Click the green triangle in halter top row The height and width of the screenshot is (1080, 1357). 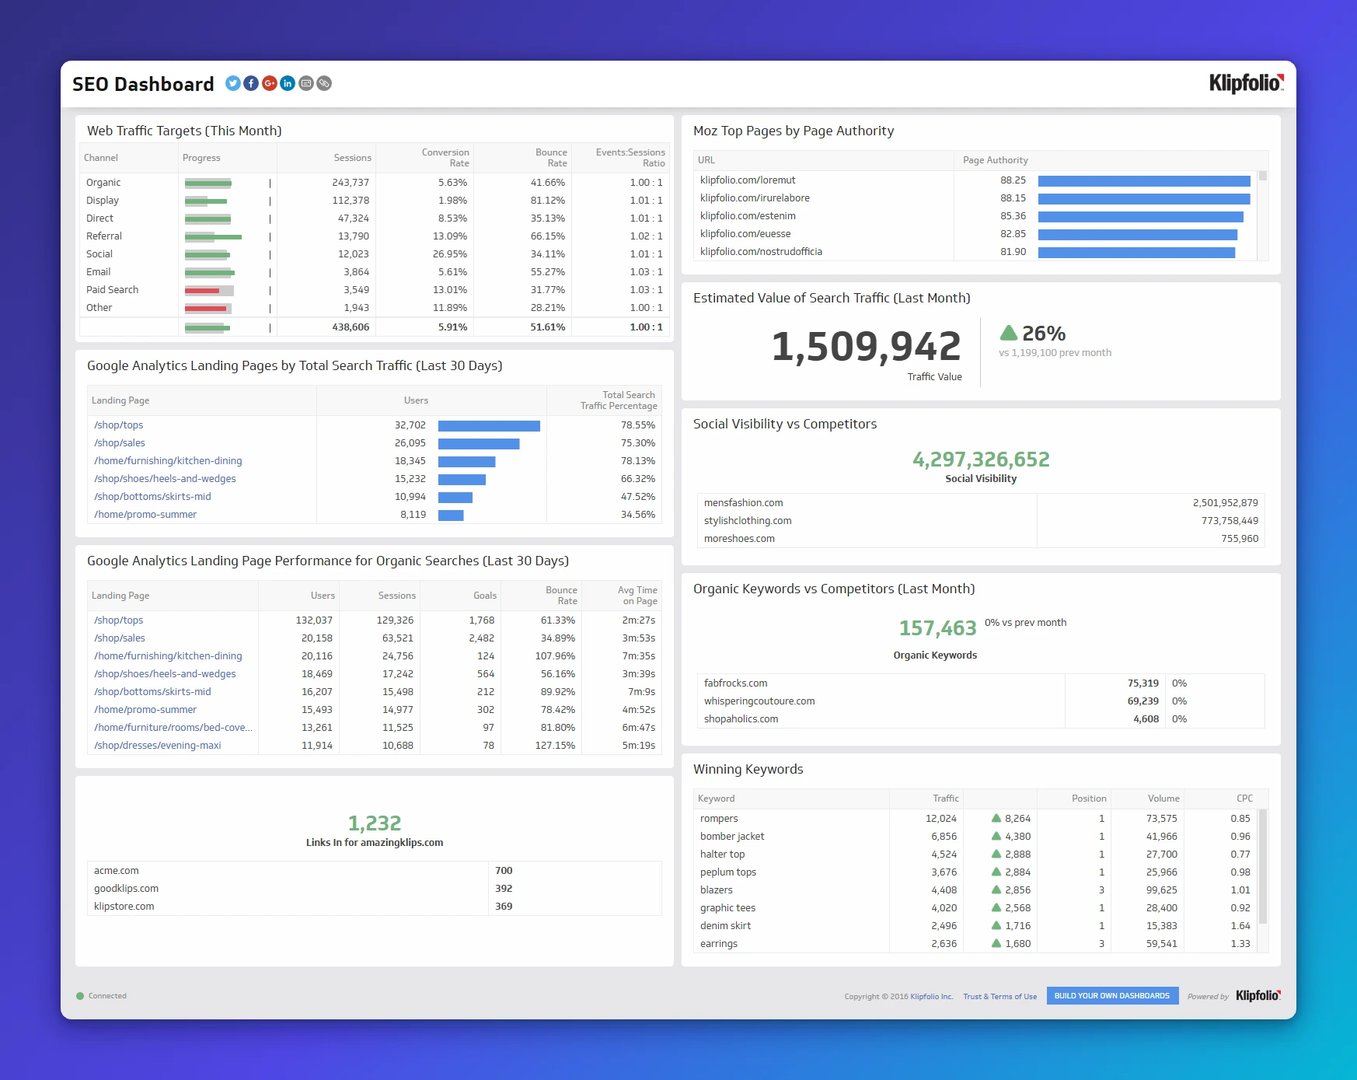click(x=996, y=854)
